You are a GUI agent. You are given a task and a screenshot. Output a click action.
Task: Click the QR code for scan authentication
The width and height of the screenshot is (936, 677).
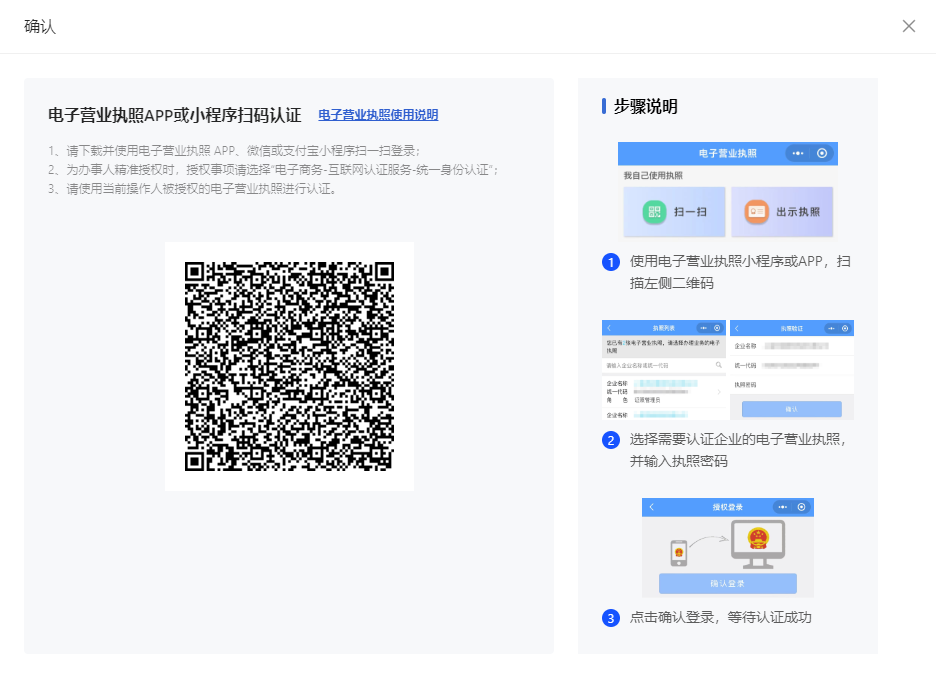(x=290, y=367)
